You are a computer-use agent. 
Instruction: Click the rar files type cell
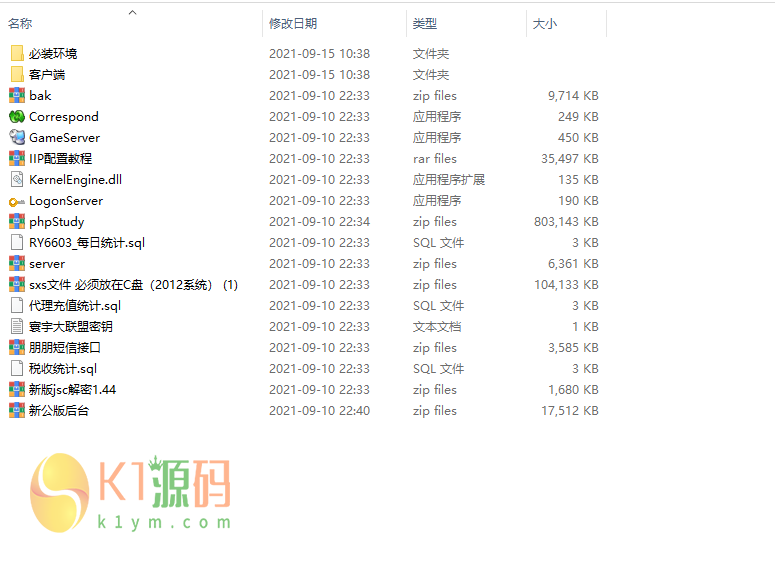pos(434,159)
